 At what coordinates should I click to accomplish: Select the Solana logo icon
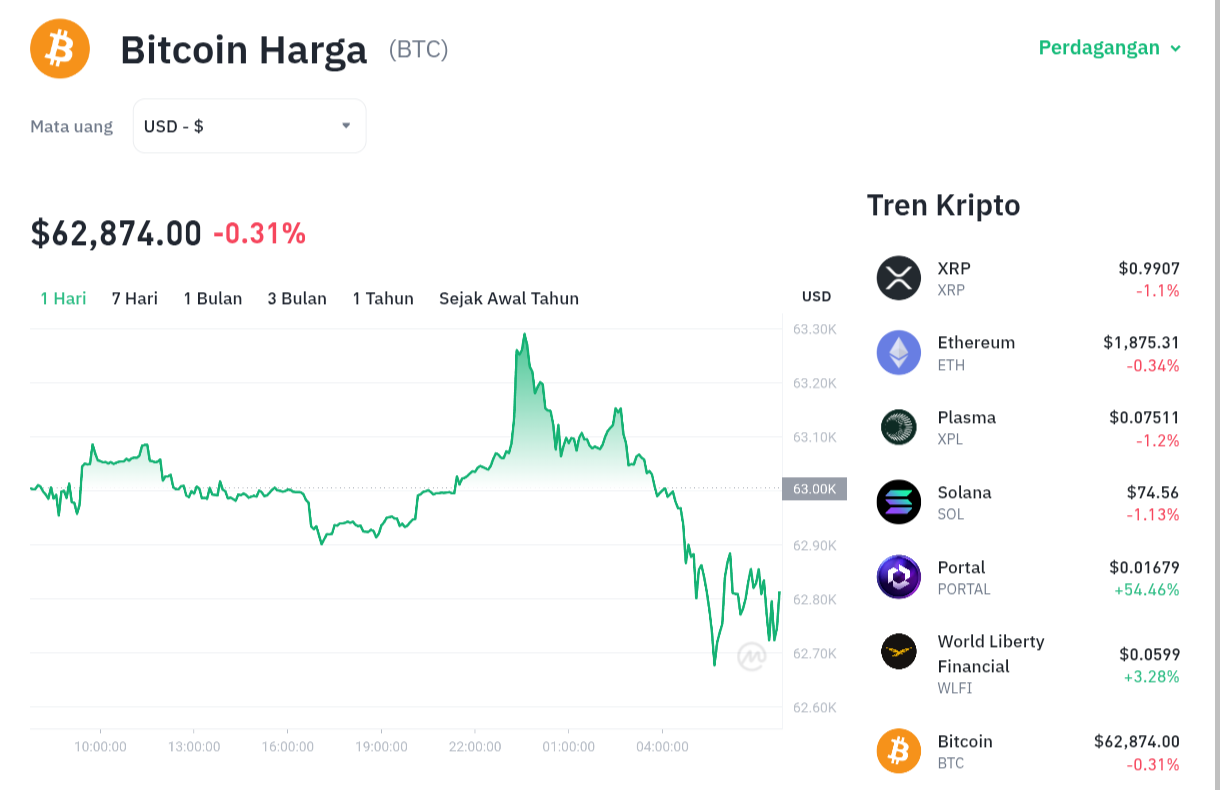(899, 502)
